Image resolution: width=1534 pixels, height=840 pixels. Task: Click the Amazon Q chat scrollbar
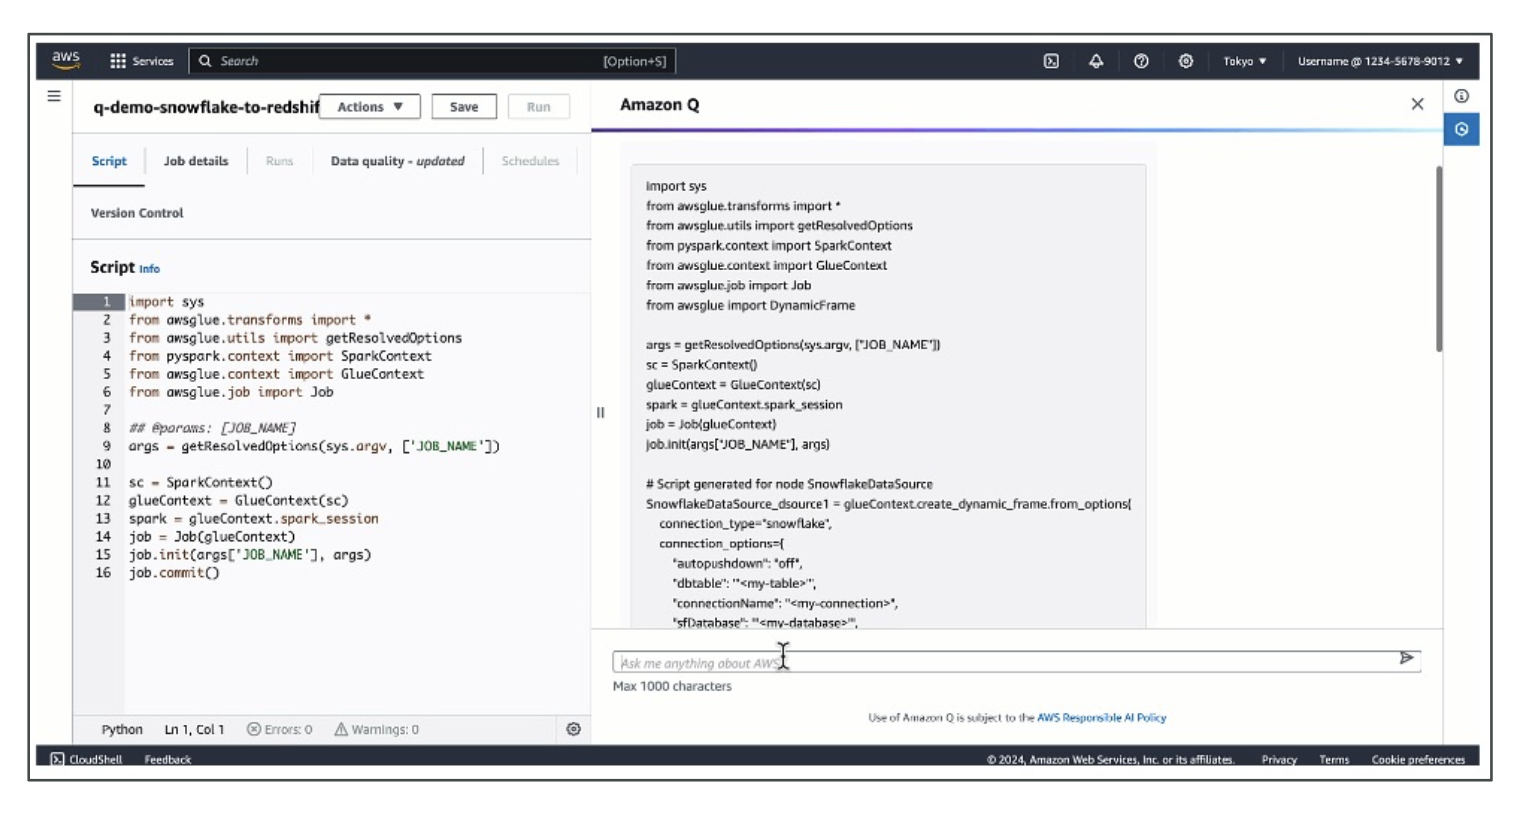point(1438,260)
